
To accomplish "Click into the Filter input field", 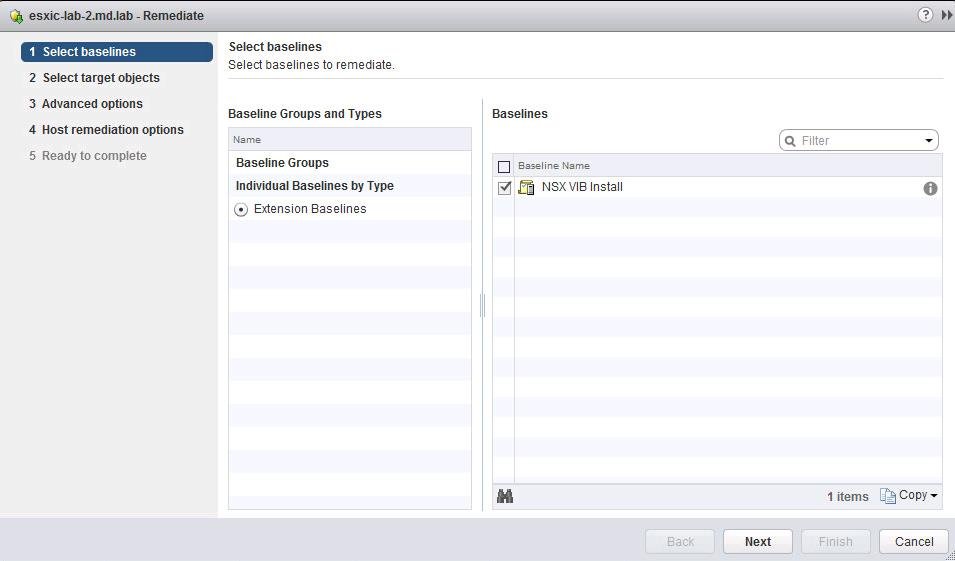I will pos(859,141).
